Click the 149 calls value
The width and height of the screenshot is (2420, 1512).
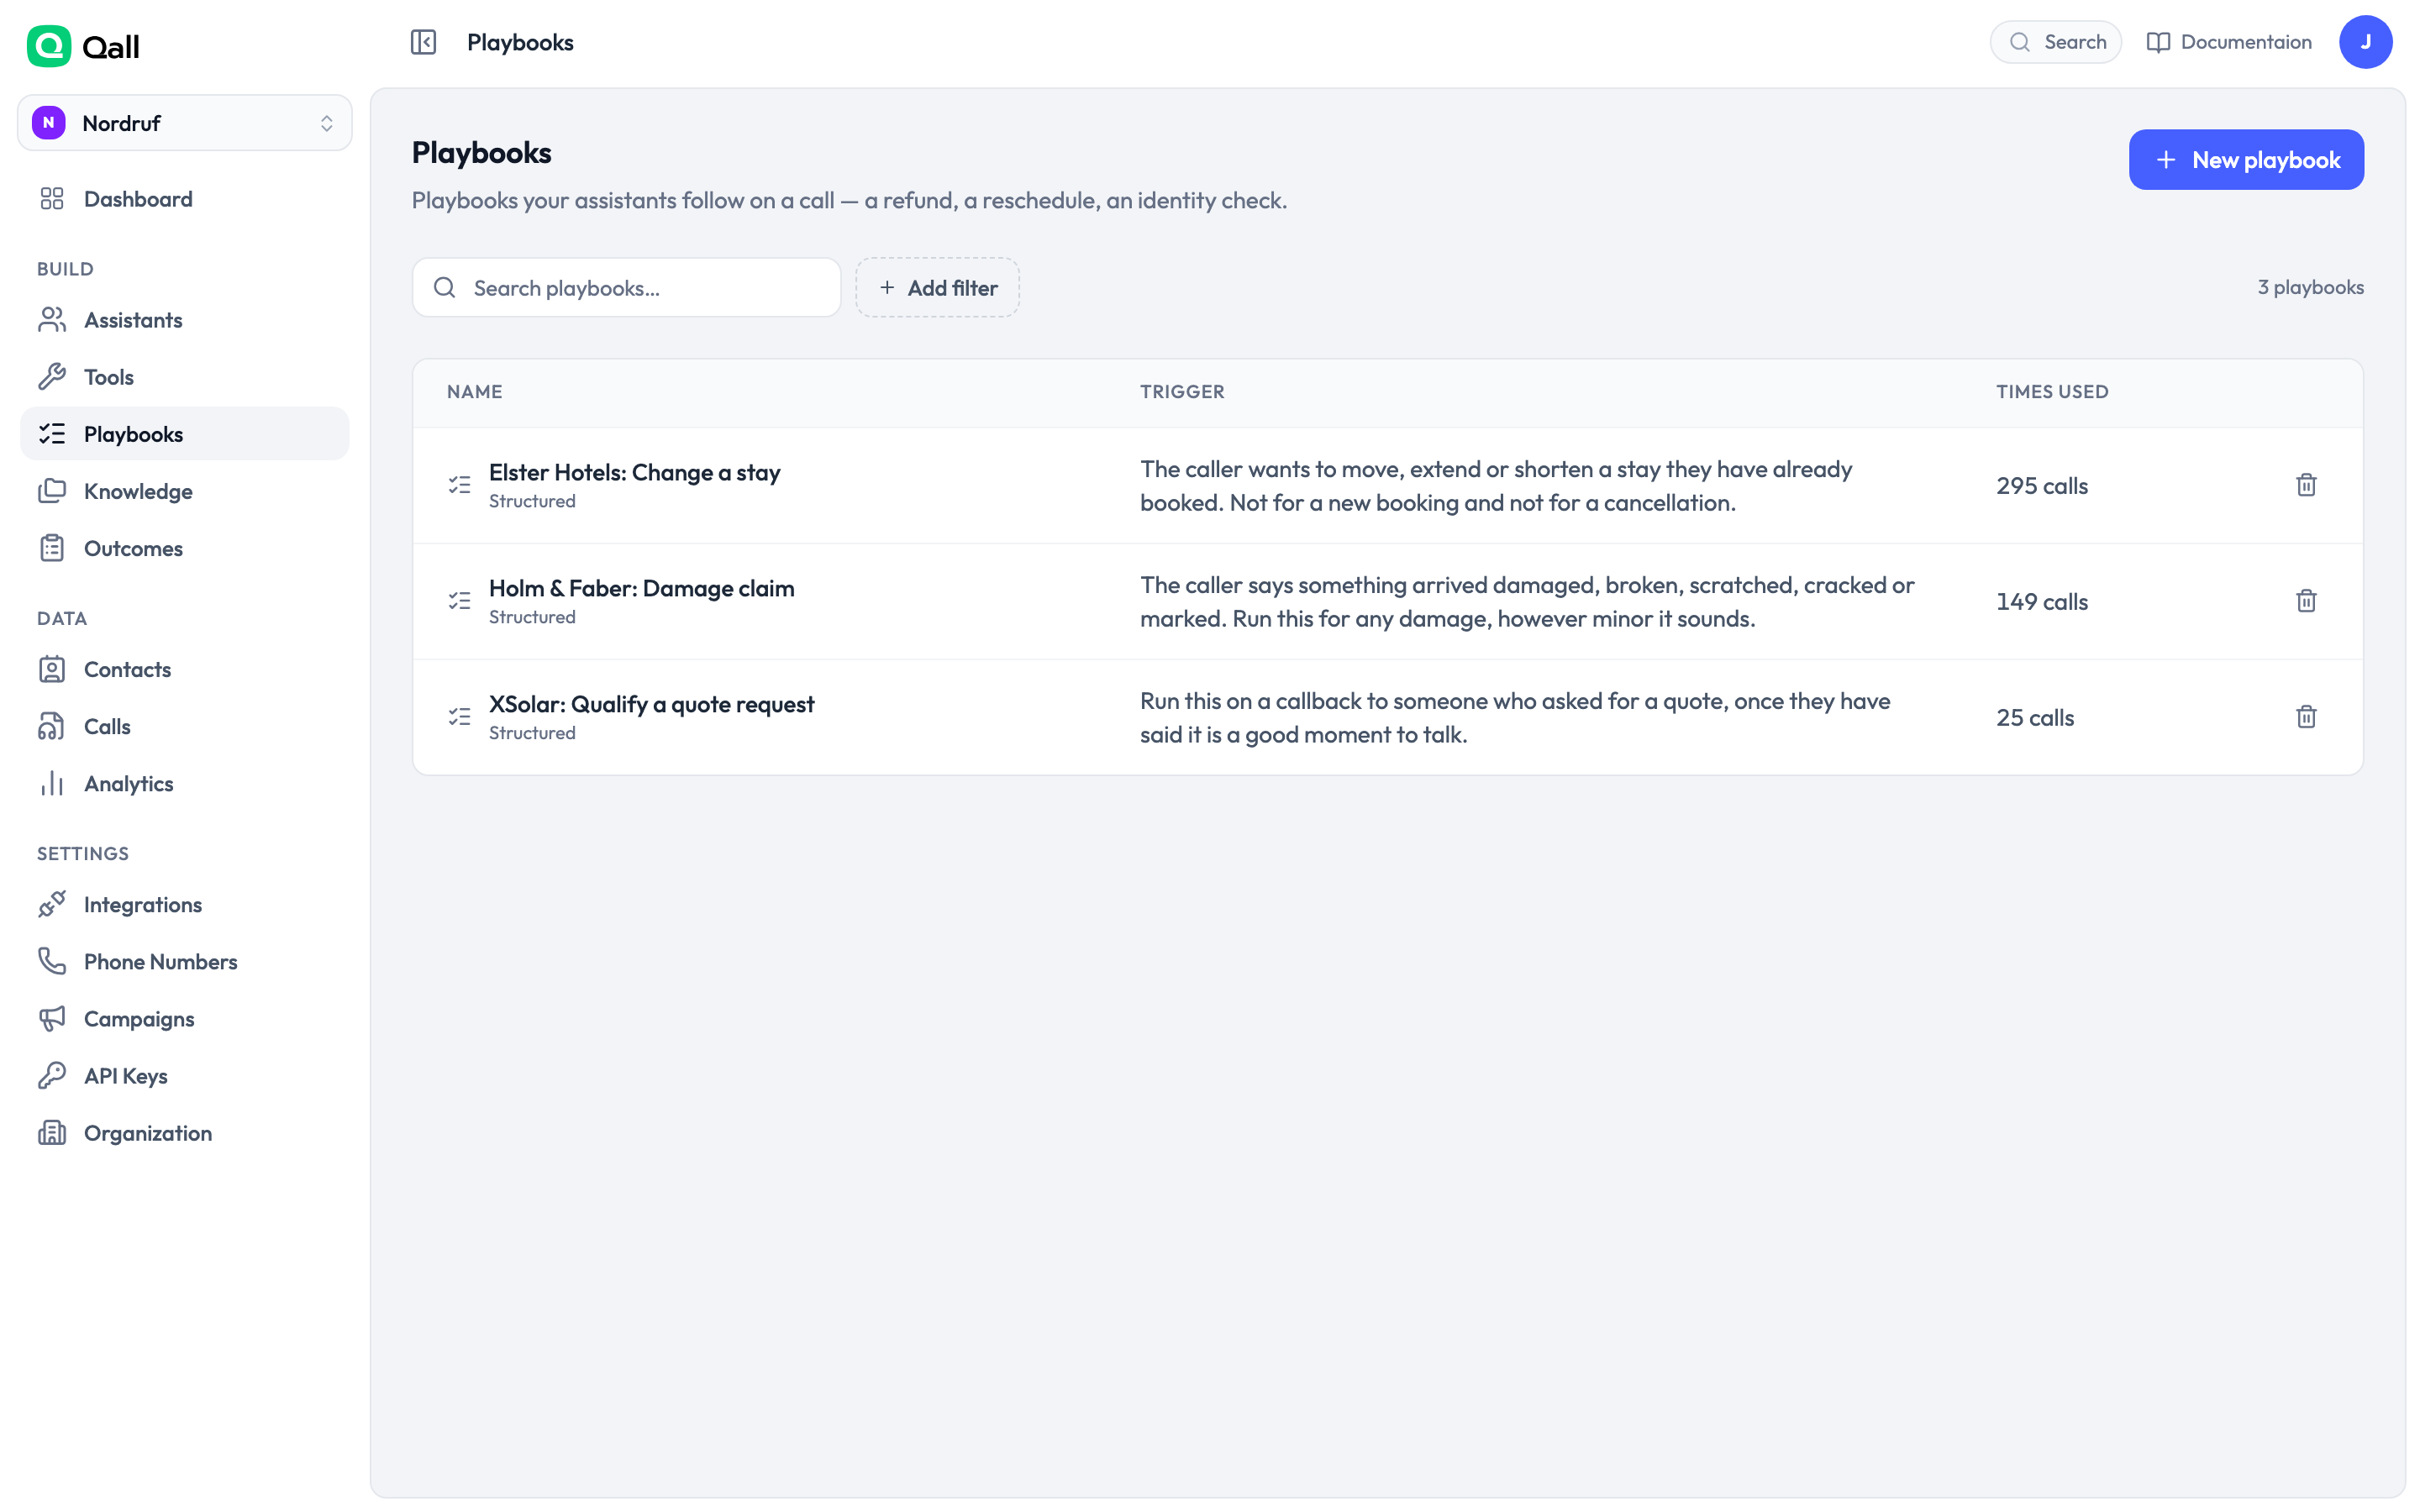click(x=2041, y=602)
